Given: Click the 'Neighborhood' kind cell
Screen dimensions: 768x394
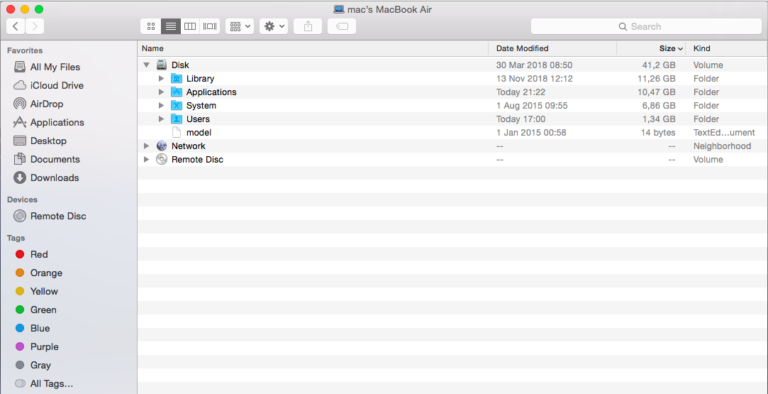Looking at the screenshot, I should pos(722,146).
